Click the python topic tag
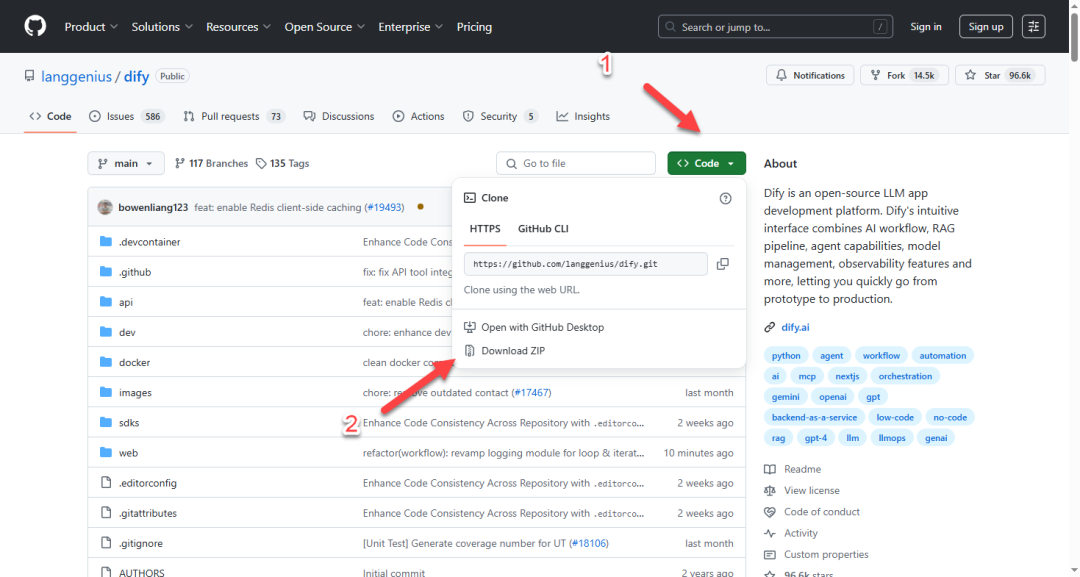The height and width of the screenshot is (577, 1080). [786, 356]
